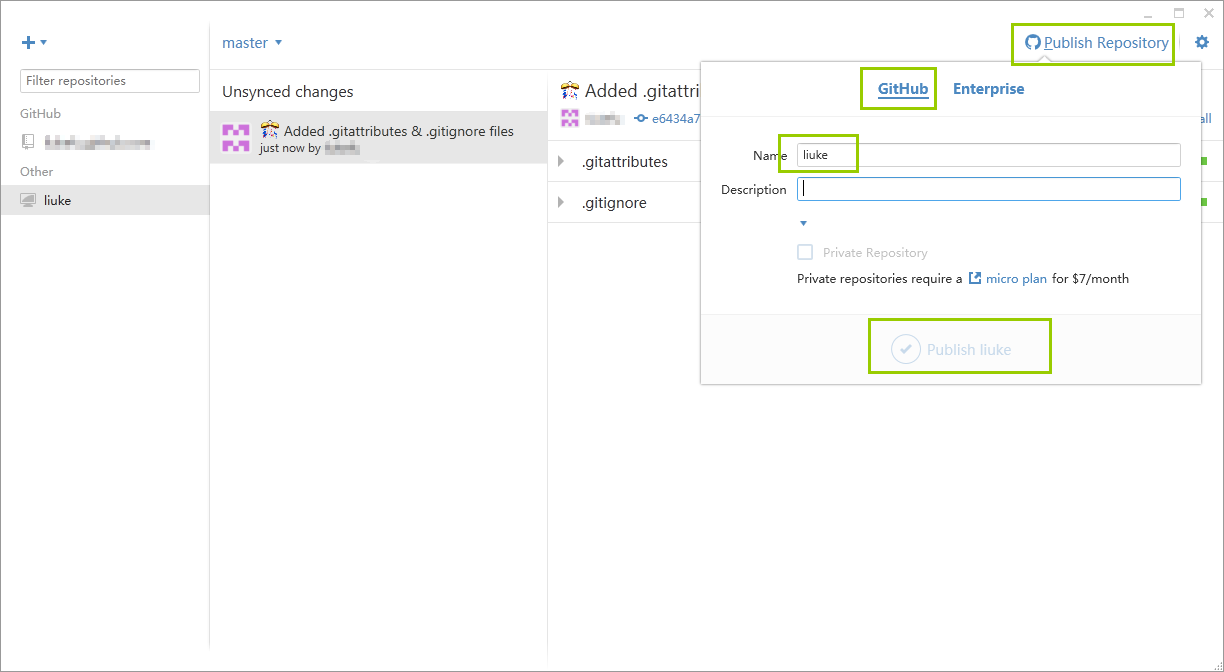Expand the .gitattributes file diff
This screenshot has height=672, width=1224.
pyautogui.click(x=561, y=161)
